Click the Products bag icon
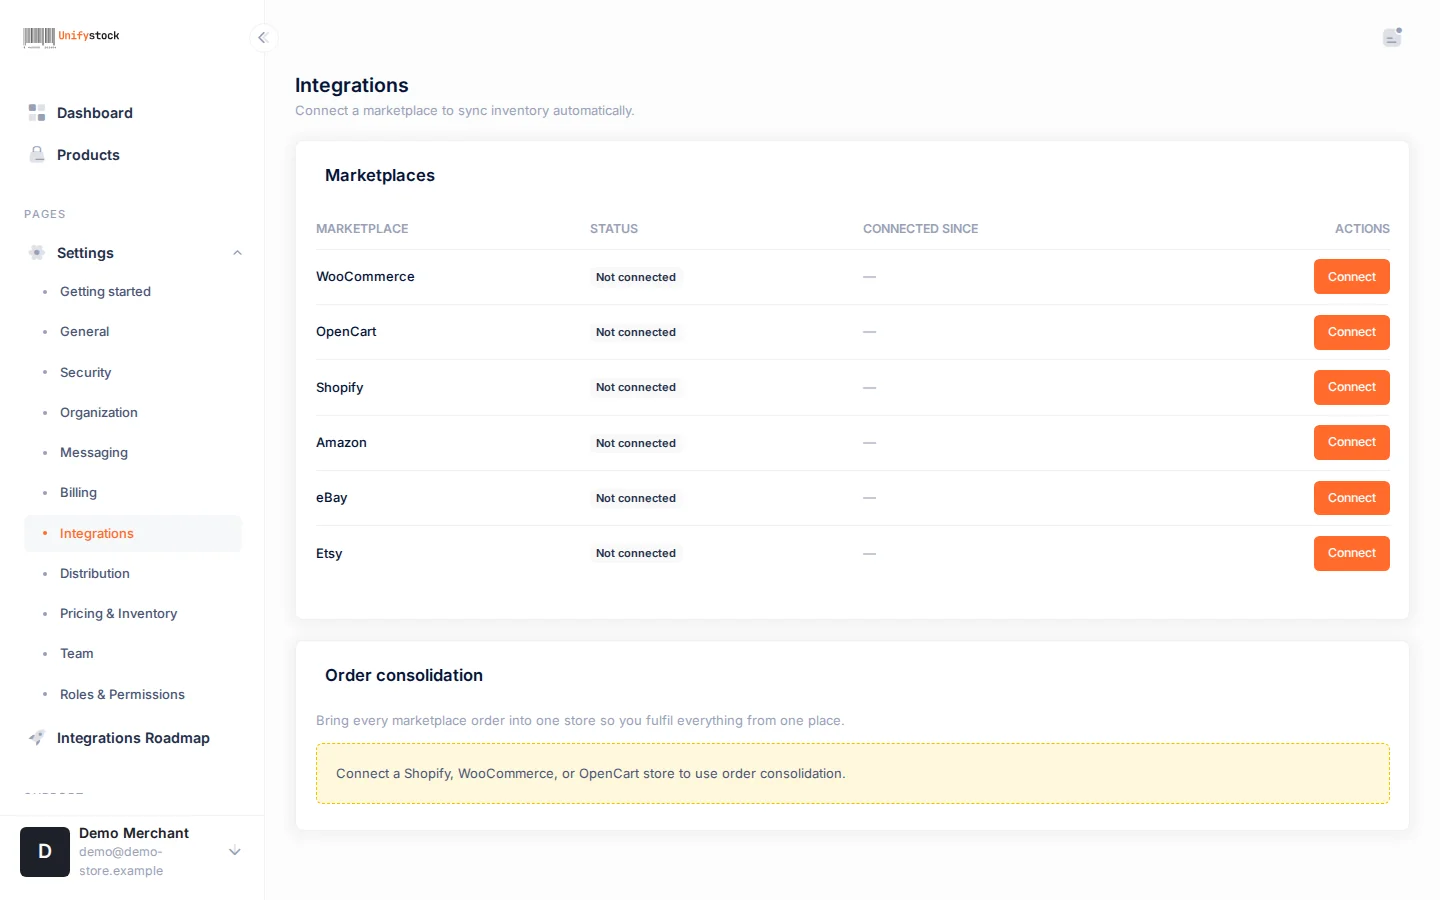Image resolution: width=1440 pixels, height=900 pixels. pos(37,155)
